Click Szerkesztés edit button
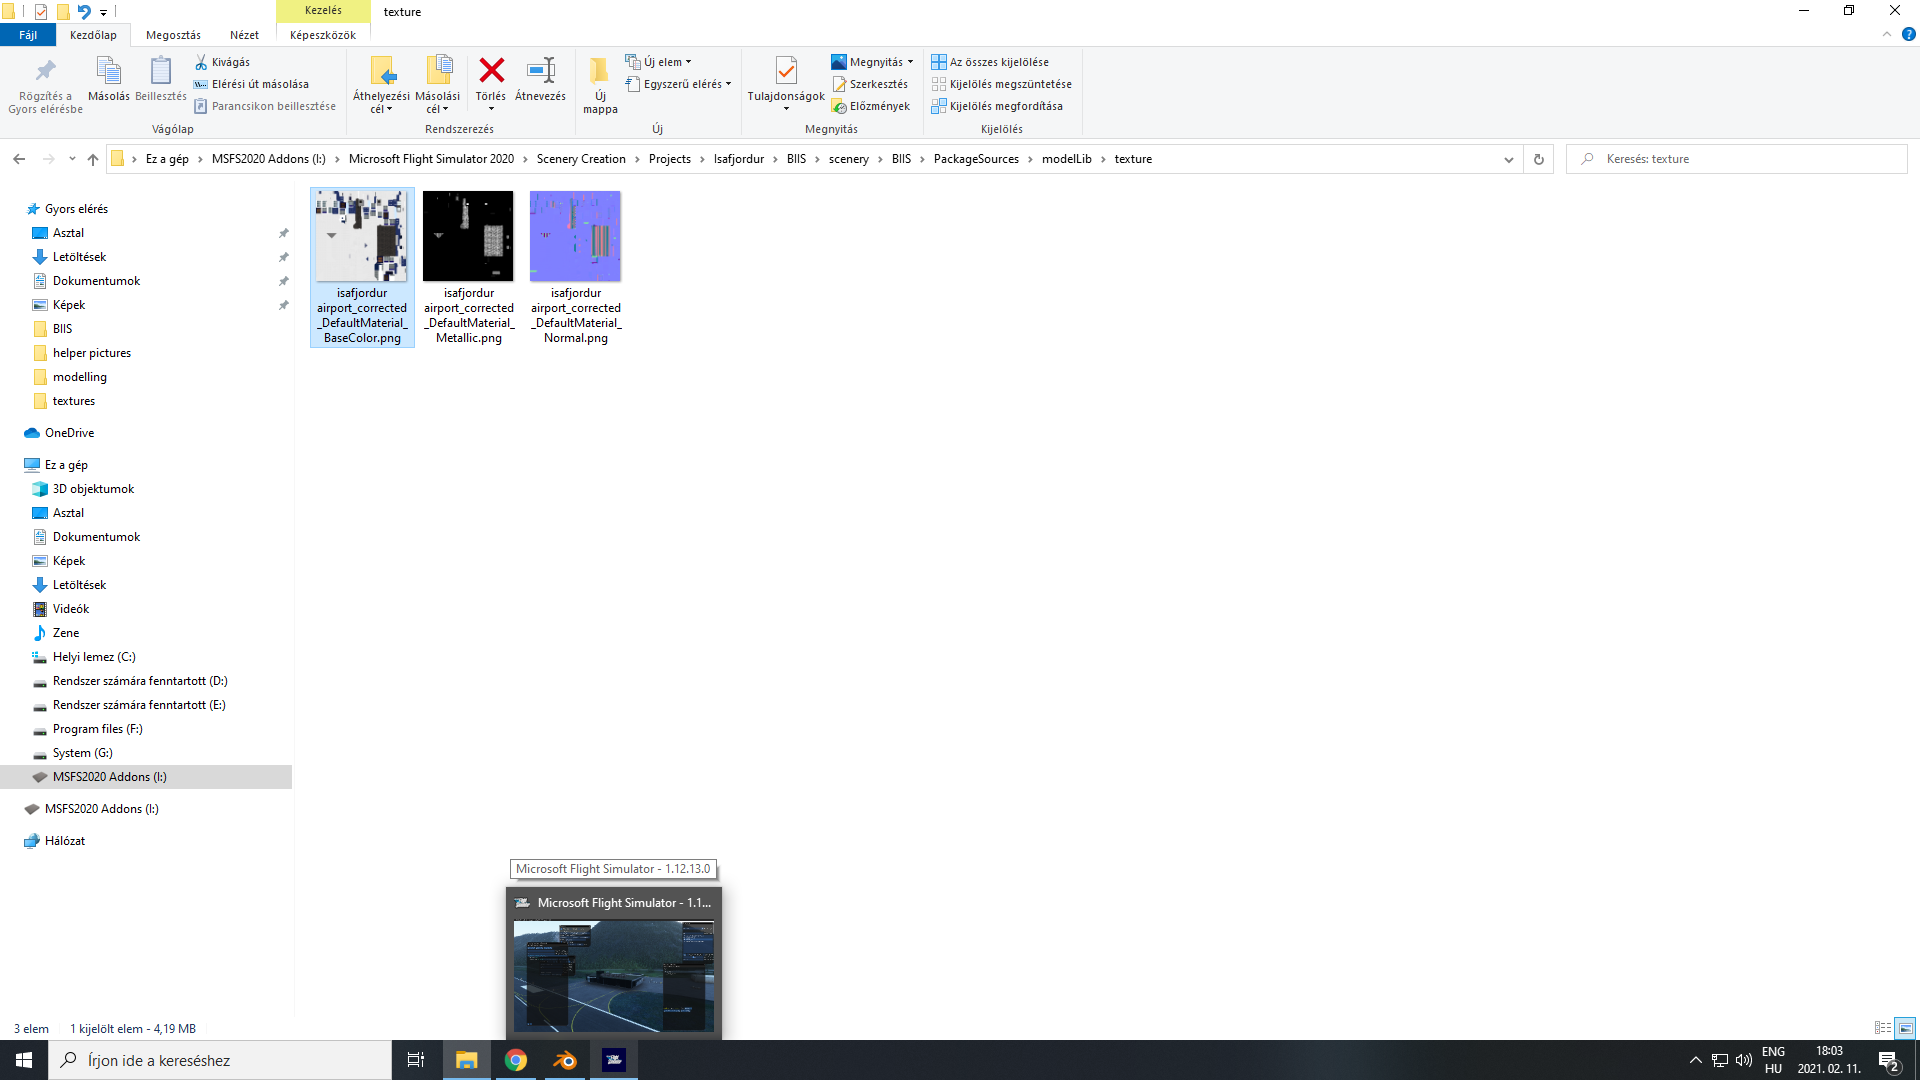Screen dimensions: 1920x1080 pyautogui.click(x=870, y=84)
